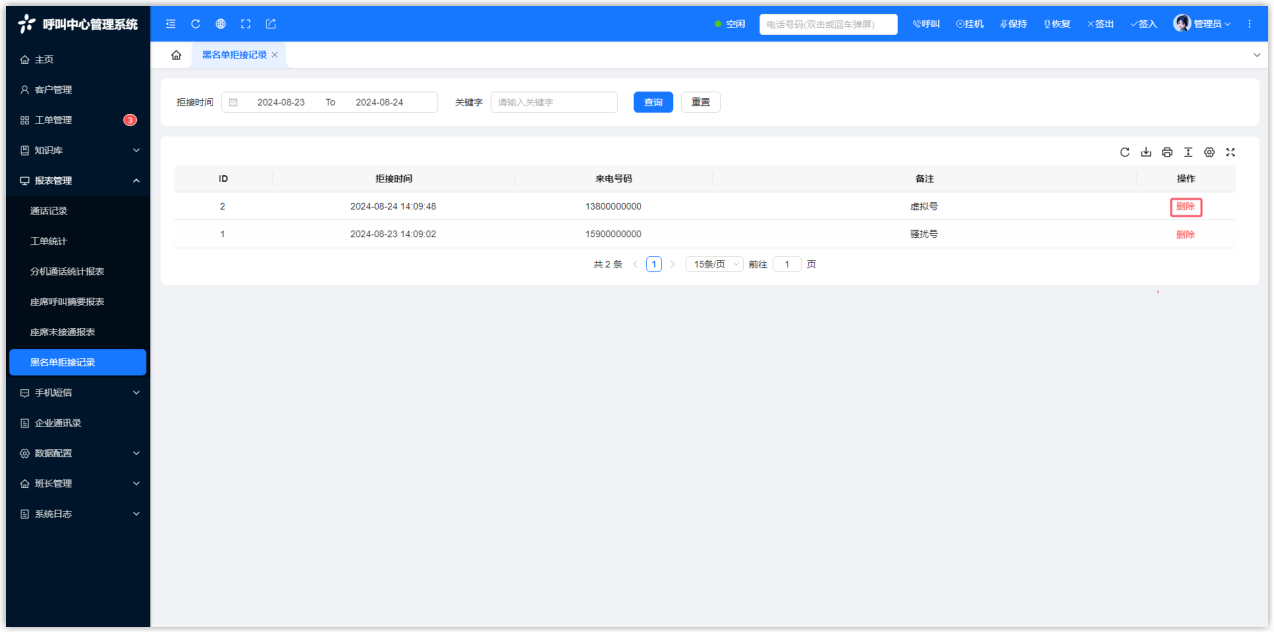The width and height of the screenshot is (1274, 633).
Task: Select 坐席未接通报表 in the sidebar
Action: 62,332
